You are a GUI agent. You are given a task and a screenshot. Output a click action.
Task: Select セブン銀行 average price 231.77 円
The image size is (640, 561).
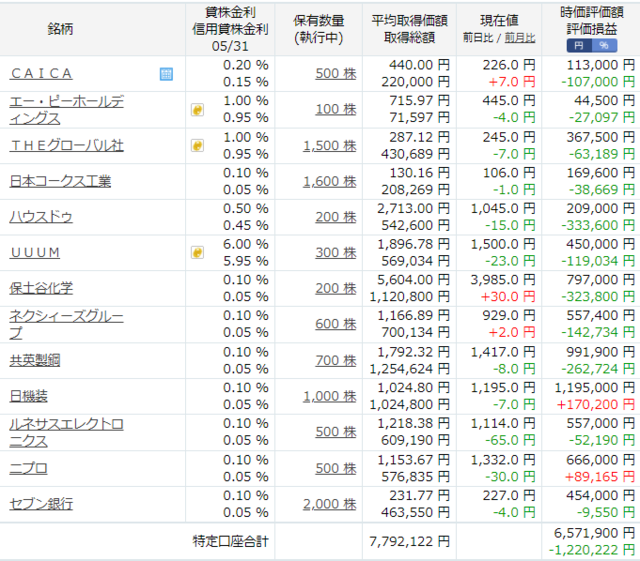pos(419,495)
